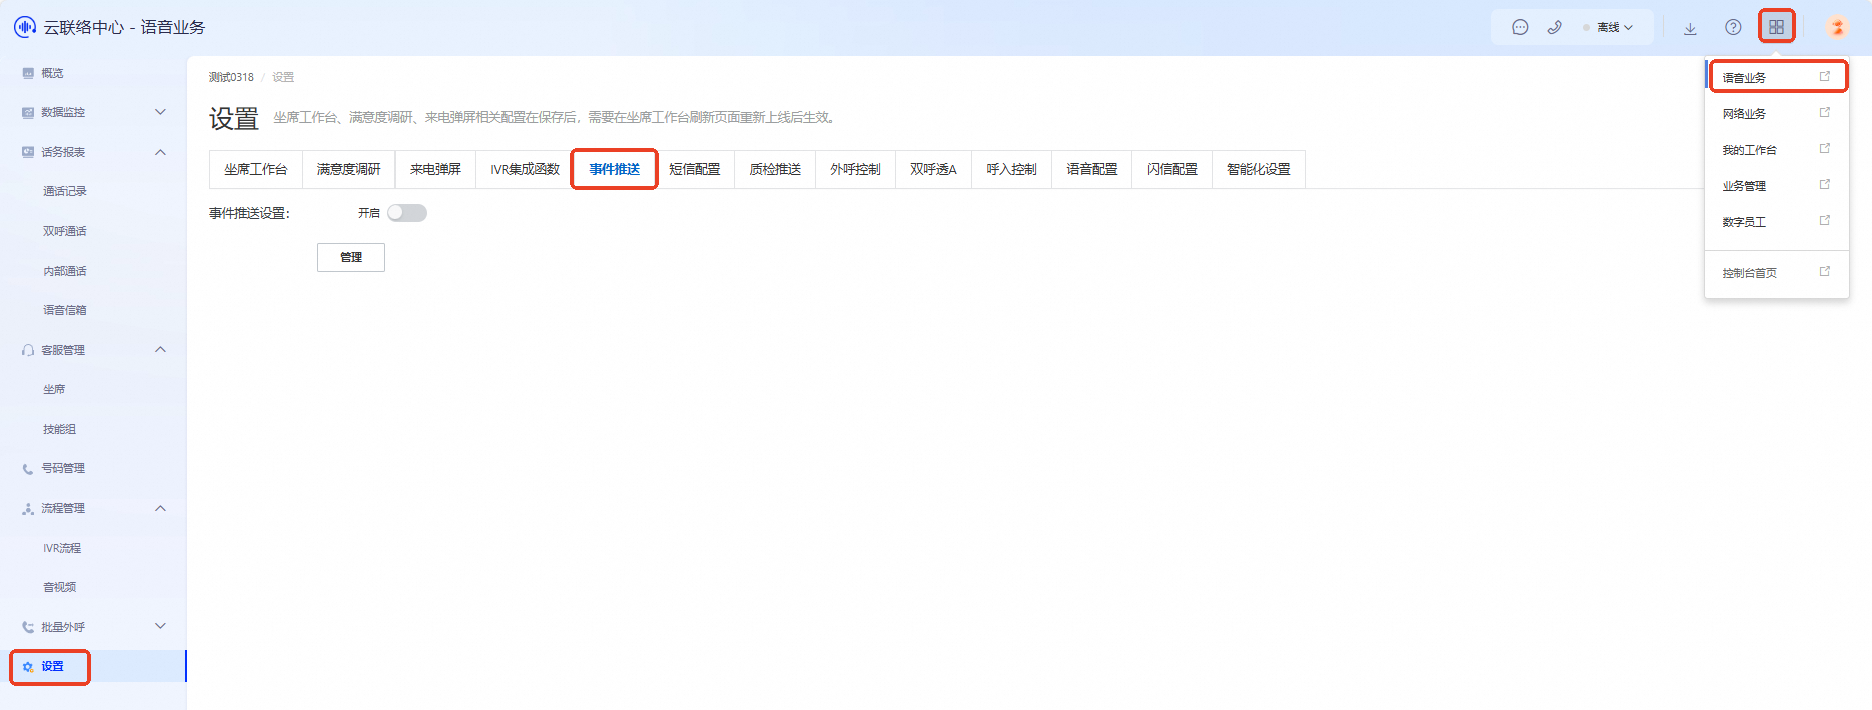
Task: Switch to the 满意度调研 tab
Action: tap(349, 169)
